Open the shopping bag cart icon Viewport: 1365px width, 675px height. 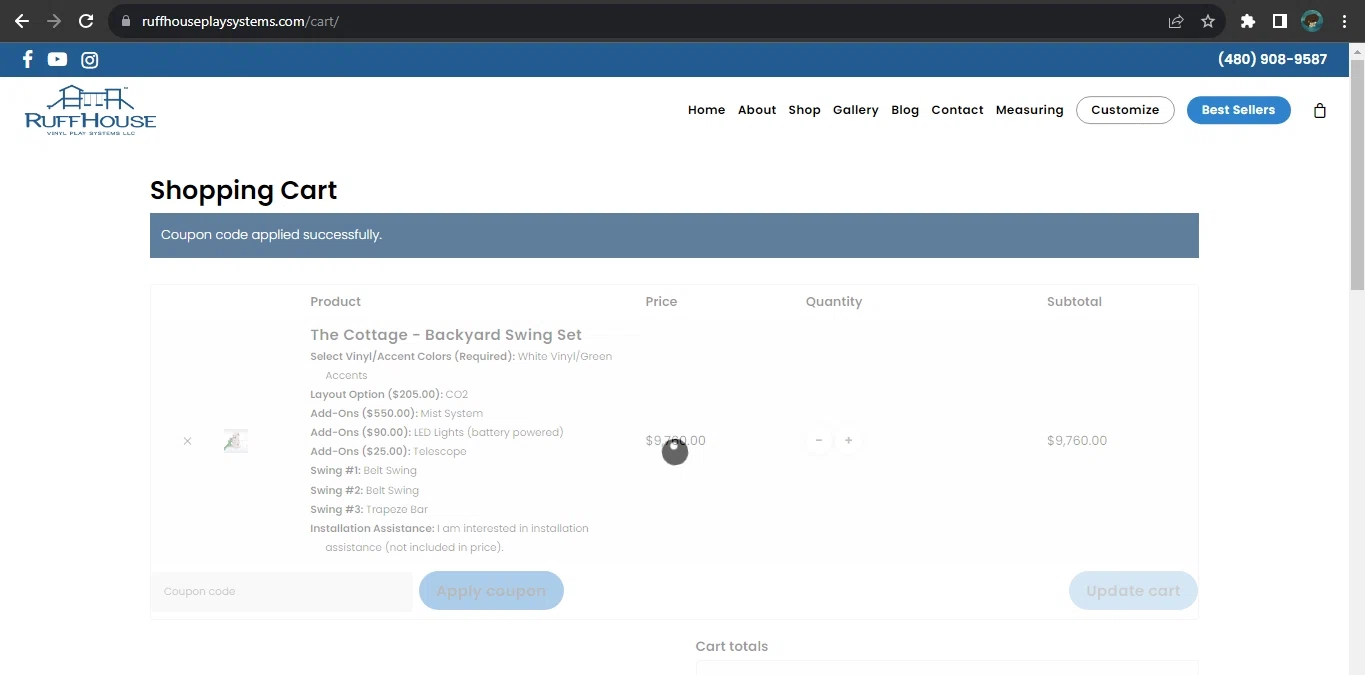pyautogui.click(x=1320, y=110)
